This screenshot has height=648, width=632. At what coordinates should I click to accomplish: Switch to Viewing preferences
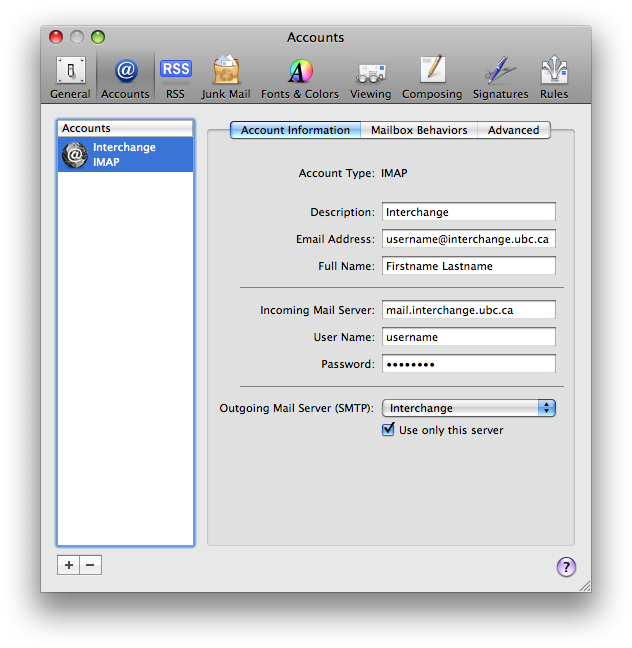pyautogui.click(x=370, y=77)
